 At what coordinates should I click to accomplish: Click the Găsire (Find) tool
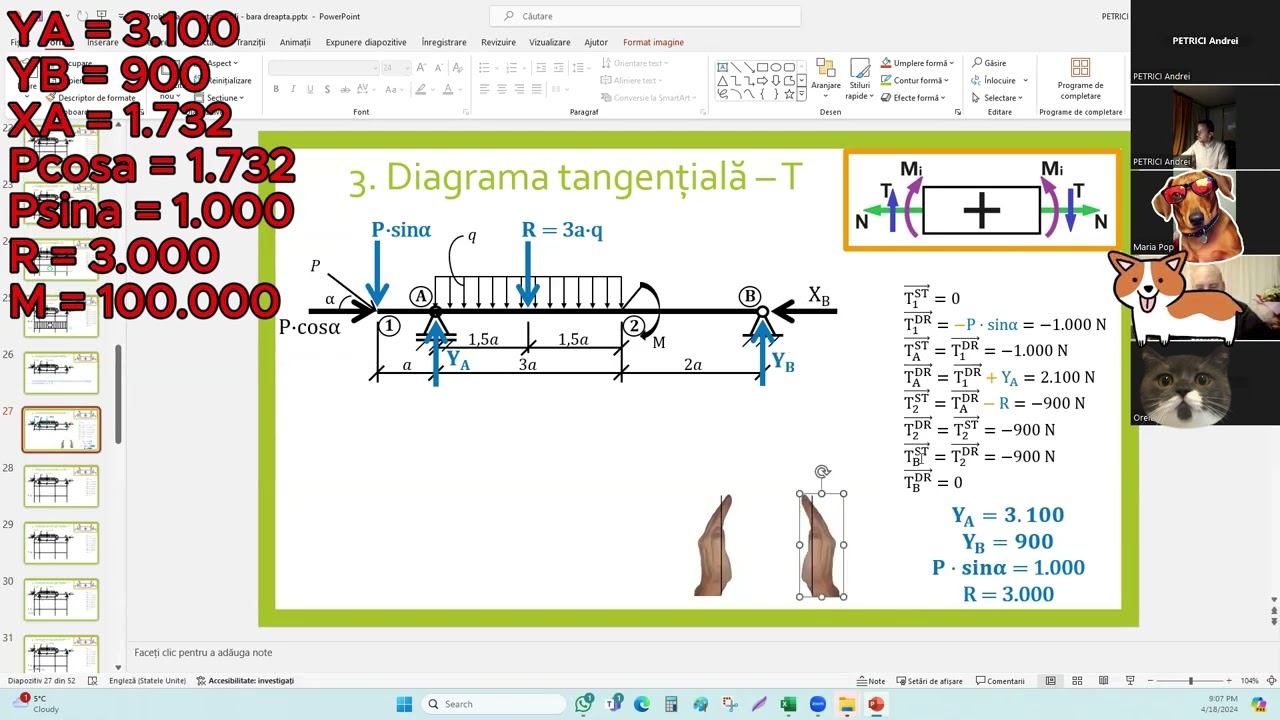pyautogui.click(x=989, y=63)
